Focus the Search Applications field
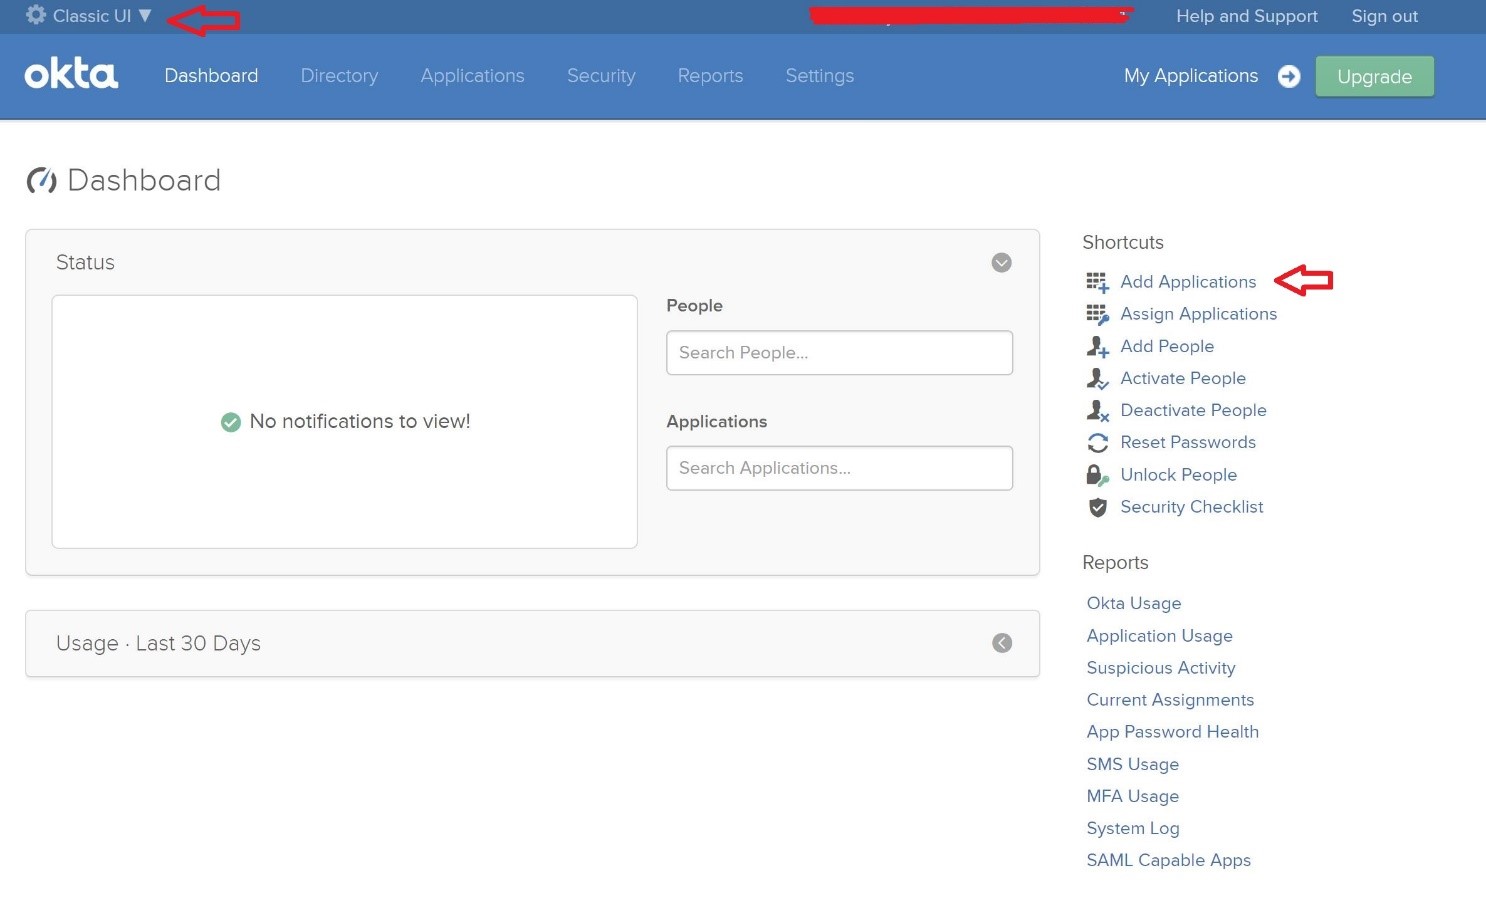 point(839,468)
